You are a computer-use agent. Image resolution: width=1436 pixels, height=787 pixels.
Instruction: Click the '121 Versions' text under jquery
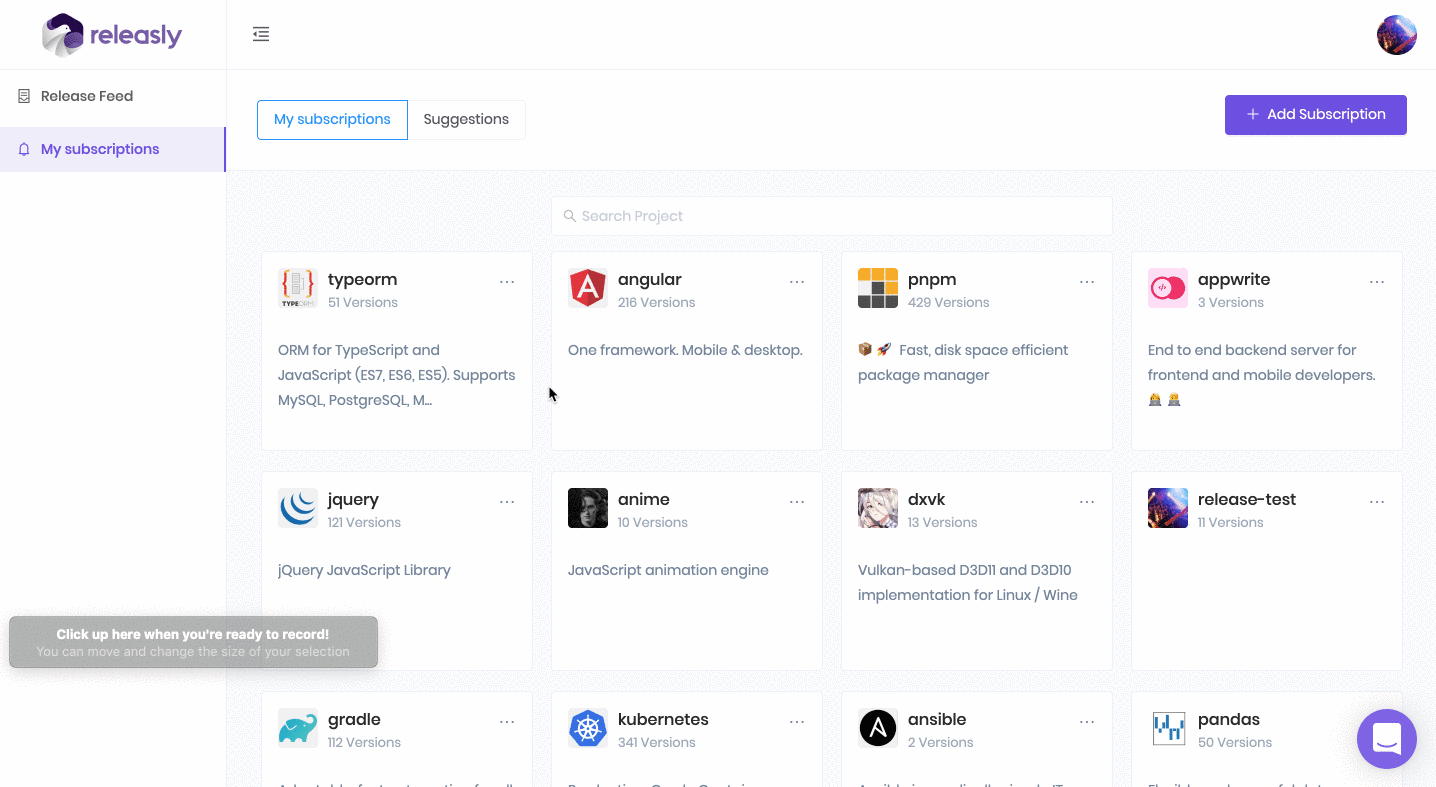pos(364,523)
